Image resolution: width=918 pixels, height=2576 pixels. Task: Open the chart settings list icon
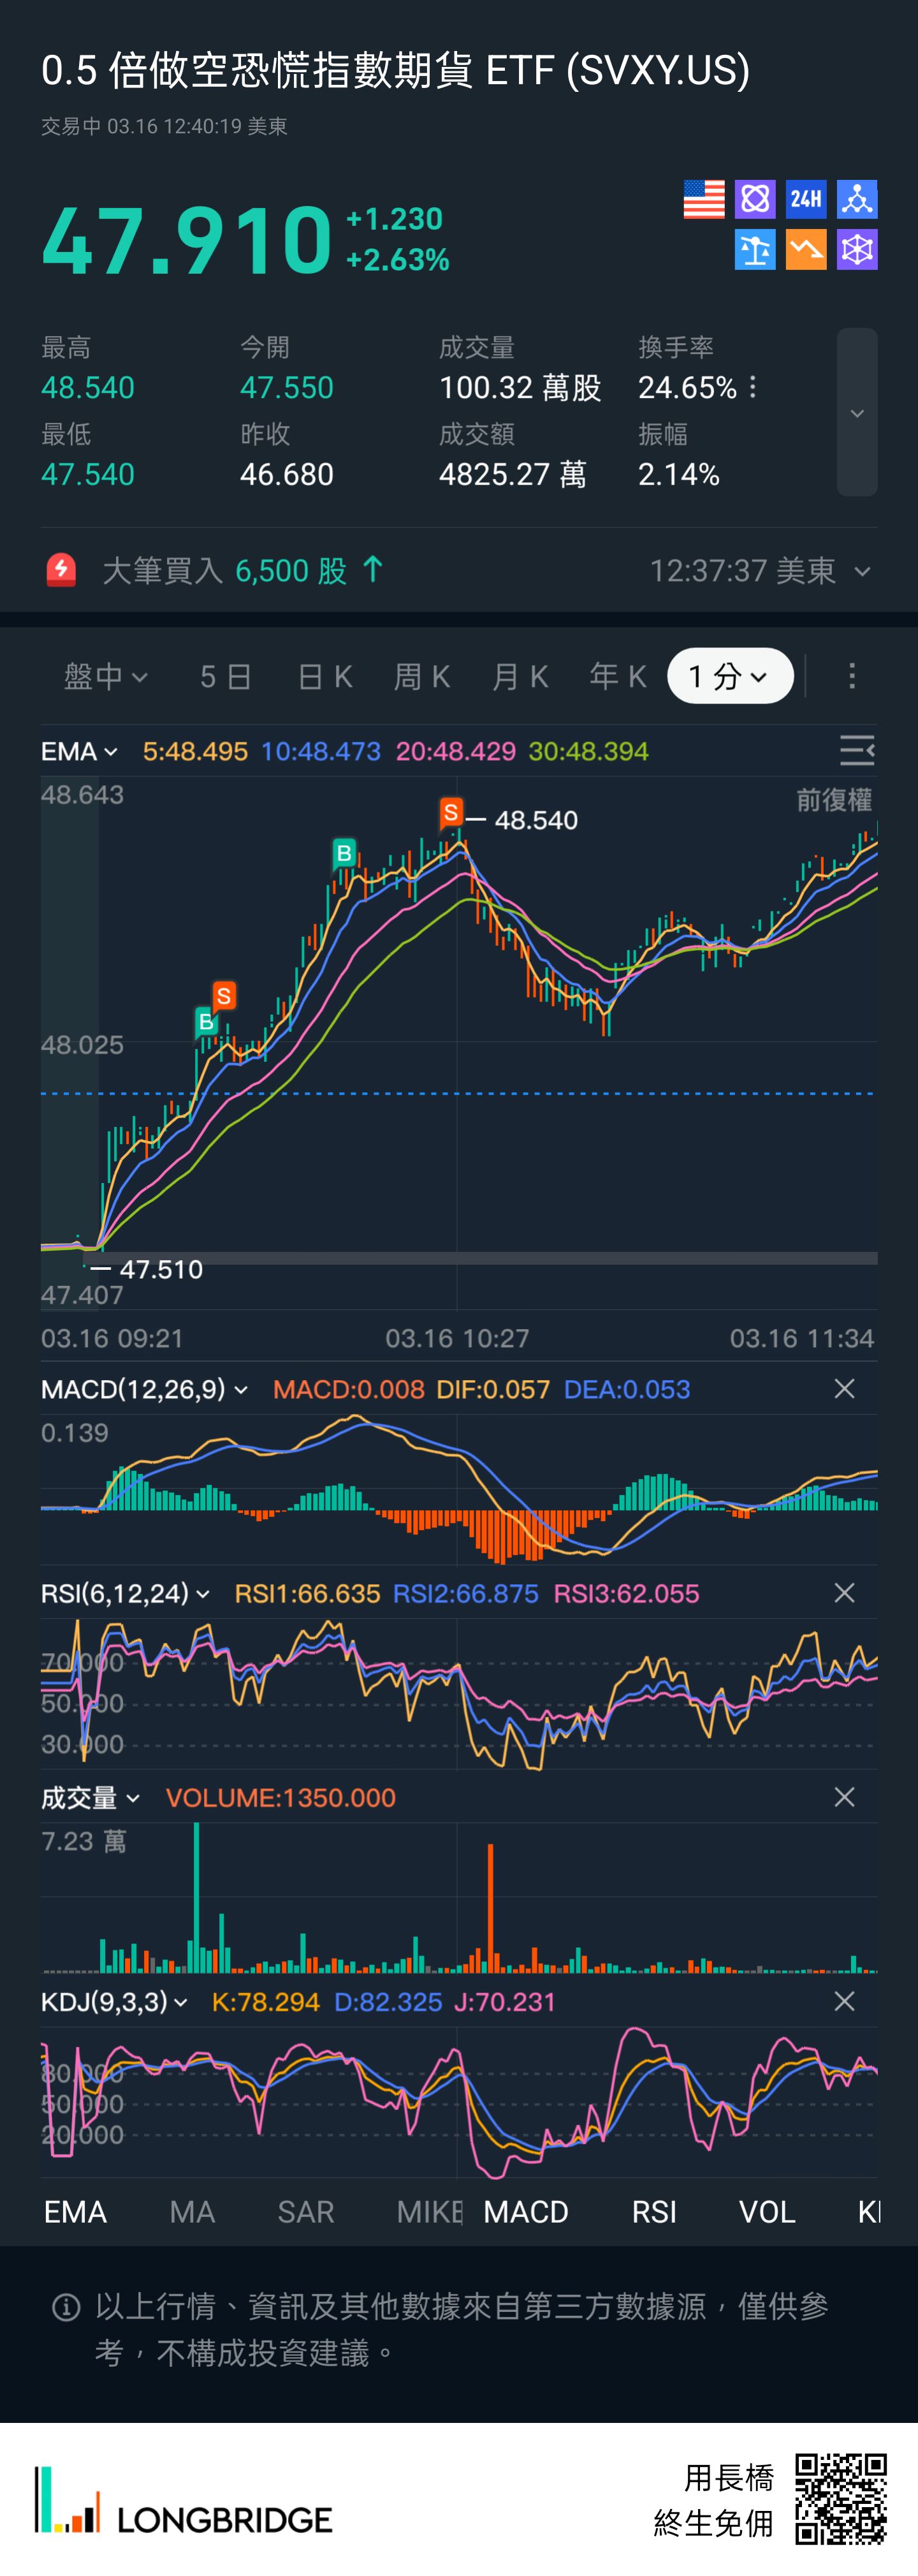pos(856,751)
